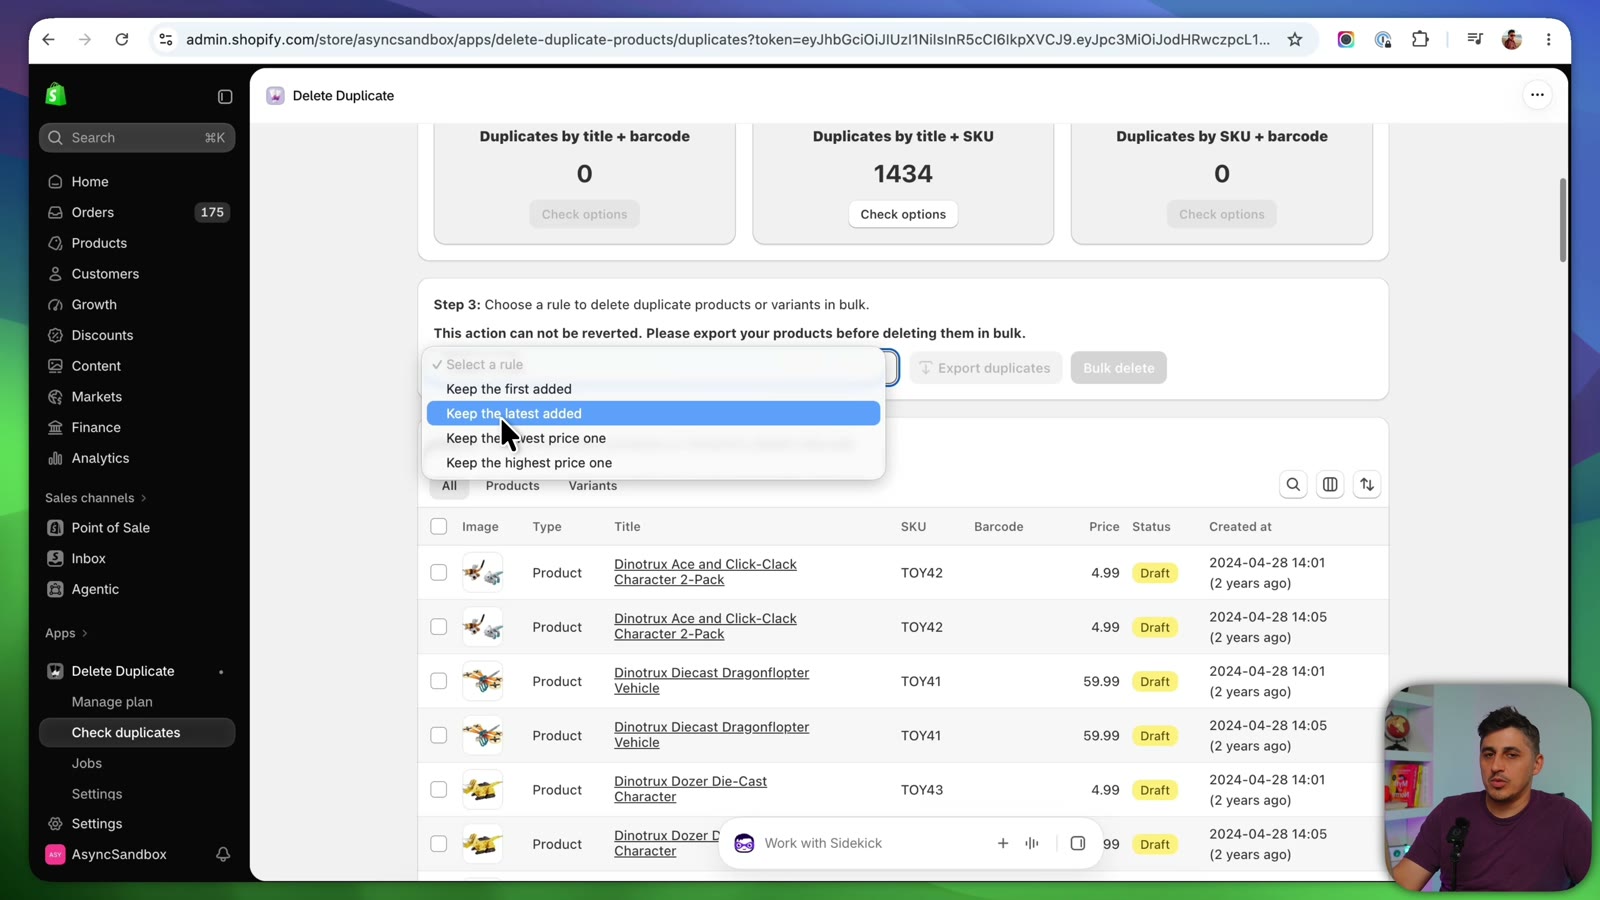The image size is (1600, 900).
Task: Check the 14:01 Dragonflopter TOY41 row
Action: pos(439,681)
